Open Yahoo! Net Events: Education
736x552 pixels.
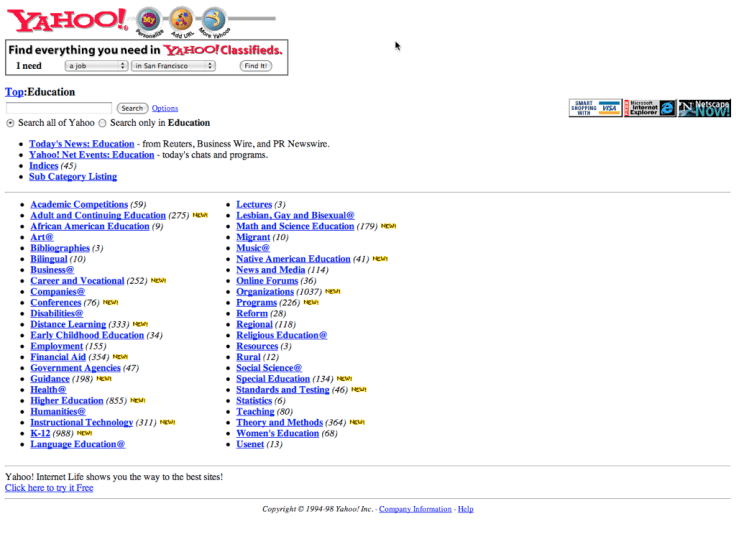[92, 155]
